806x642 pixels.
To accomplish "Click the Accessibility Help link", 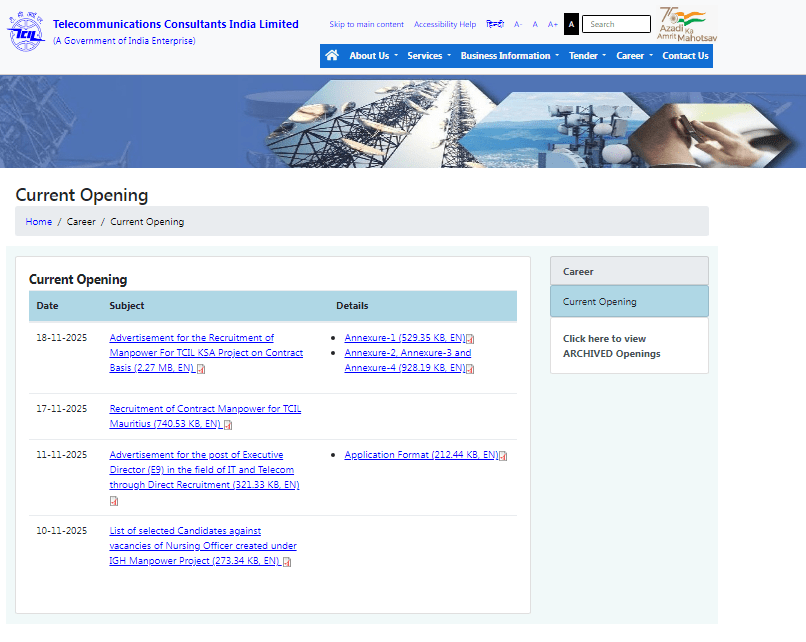I will tap(445, 23).
